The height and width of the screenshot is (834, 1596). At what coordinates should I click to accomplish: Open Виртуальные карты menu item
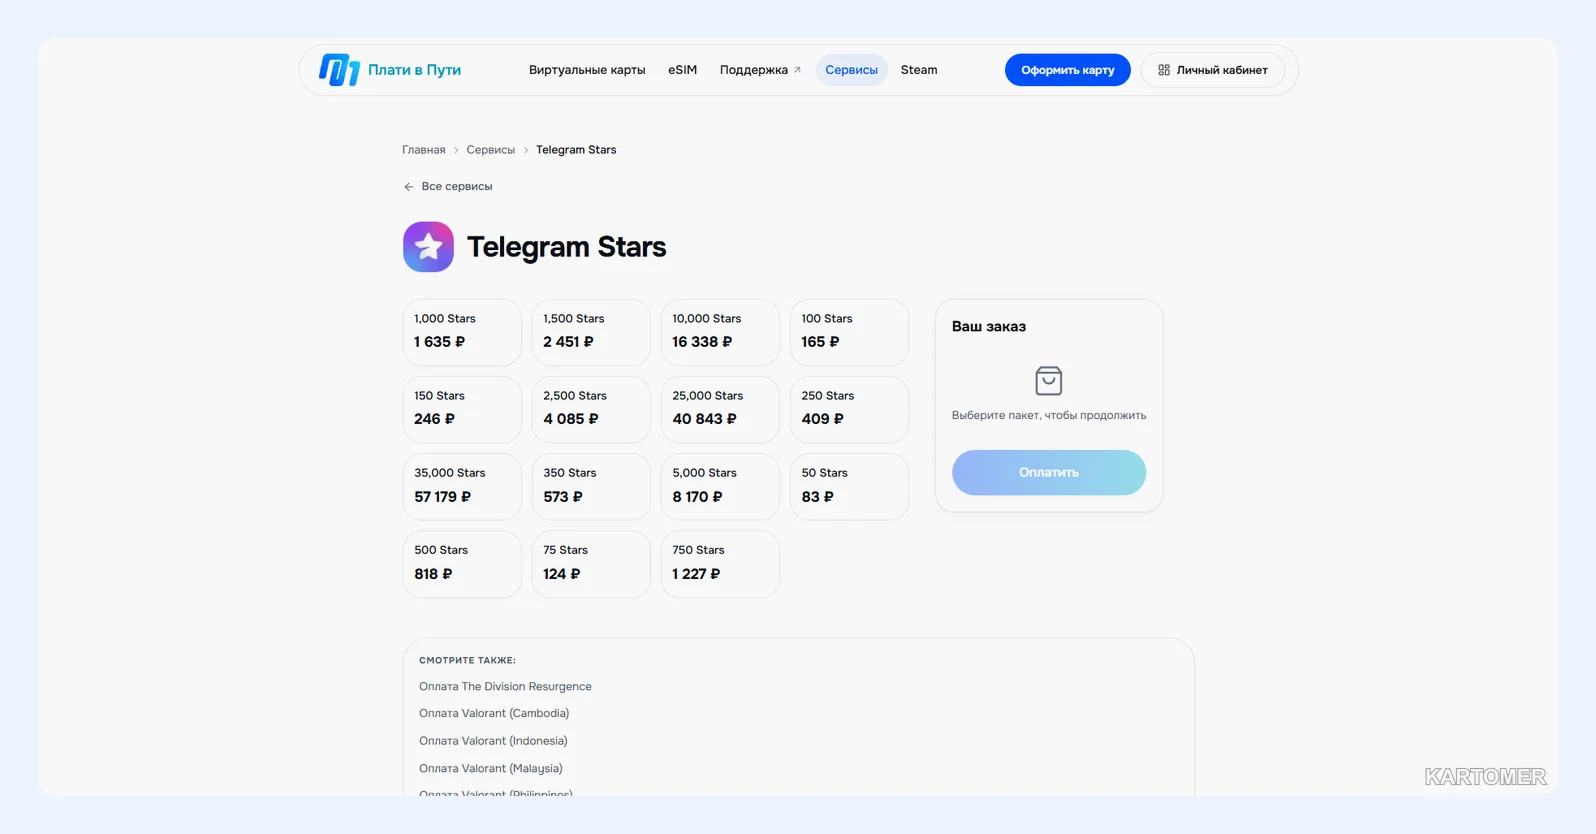[x=587, y=70]
